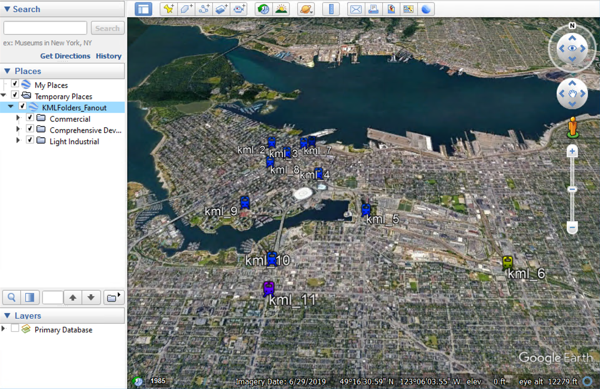Screen dimensions: 600x389
Task: Collapse the KMLFolders_Fanout tree node
Action: click(x=11, y=106)
